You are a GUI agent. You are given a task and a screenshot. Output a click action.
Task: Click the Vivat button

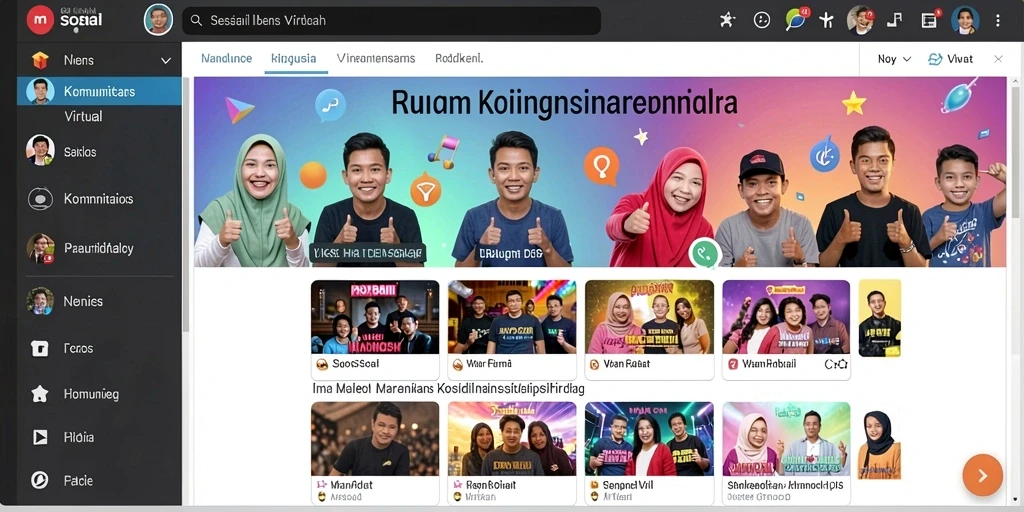pos(950,59)
